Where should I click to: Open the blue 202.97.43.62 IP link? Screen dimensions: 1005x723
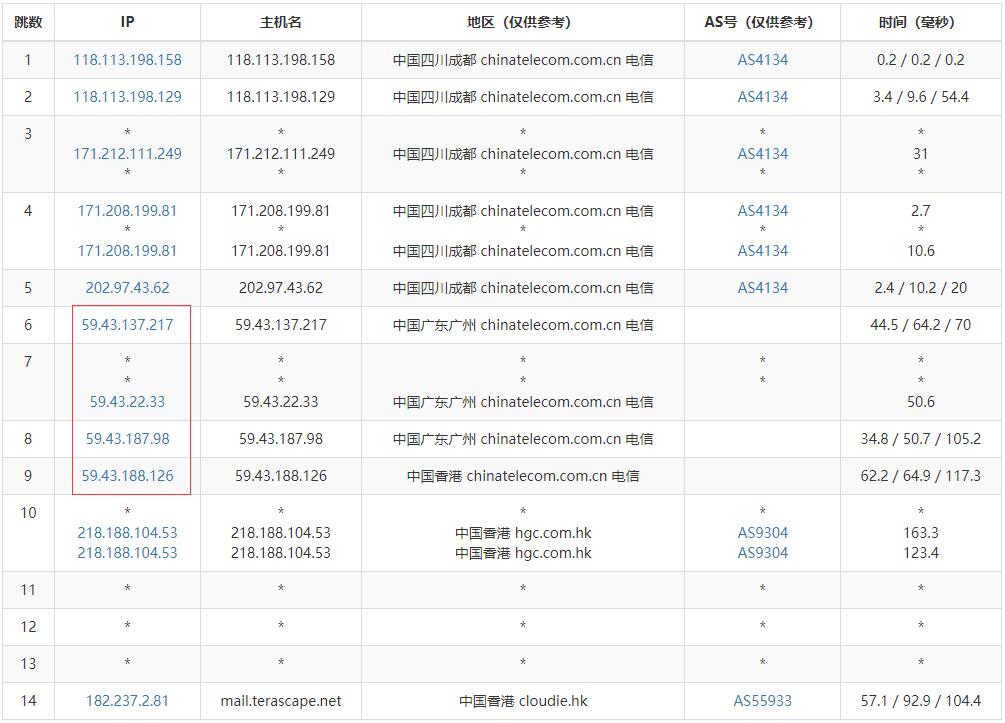tap(128, 288)
